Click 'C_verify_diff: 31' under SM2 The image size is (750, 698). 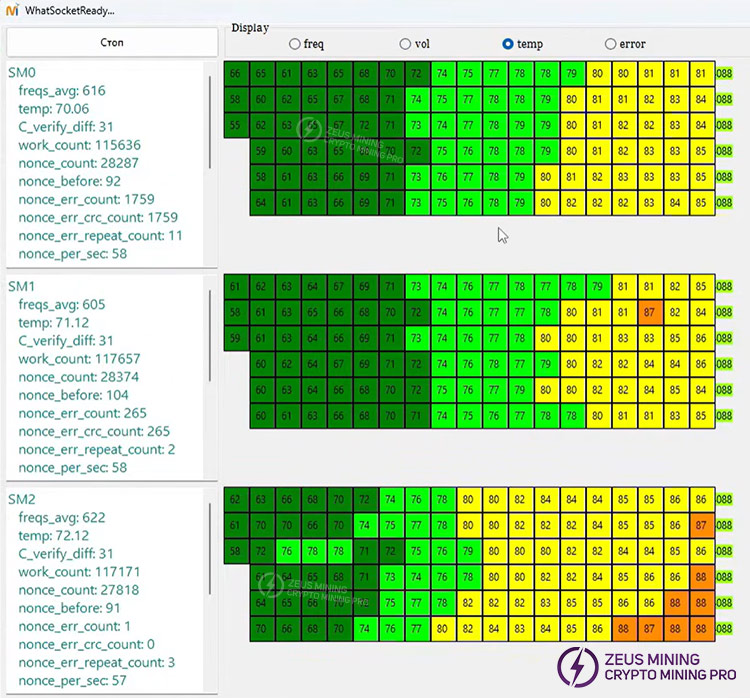pos(66,554)
